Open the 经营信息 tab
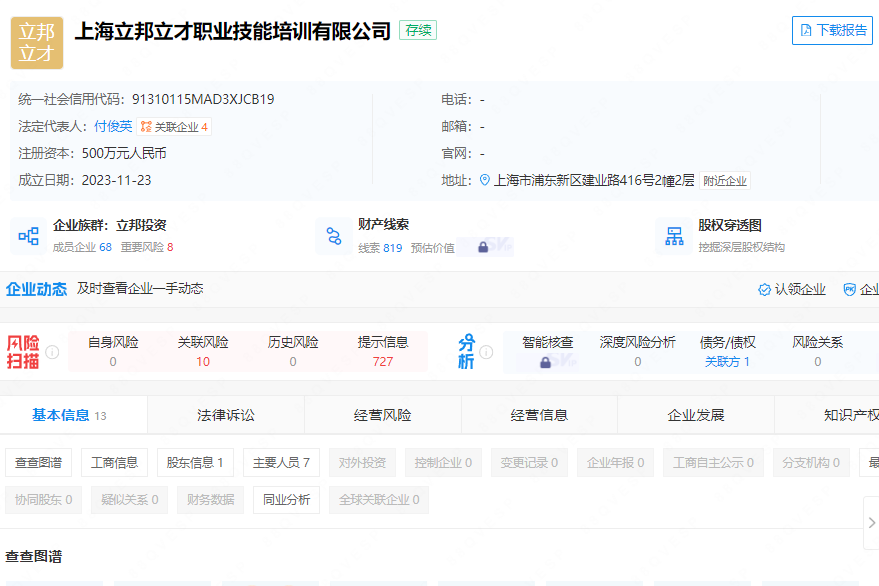Viewport: 879px width, 586px height. [539, 415]
